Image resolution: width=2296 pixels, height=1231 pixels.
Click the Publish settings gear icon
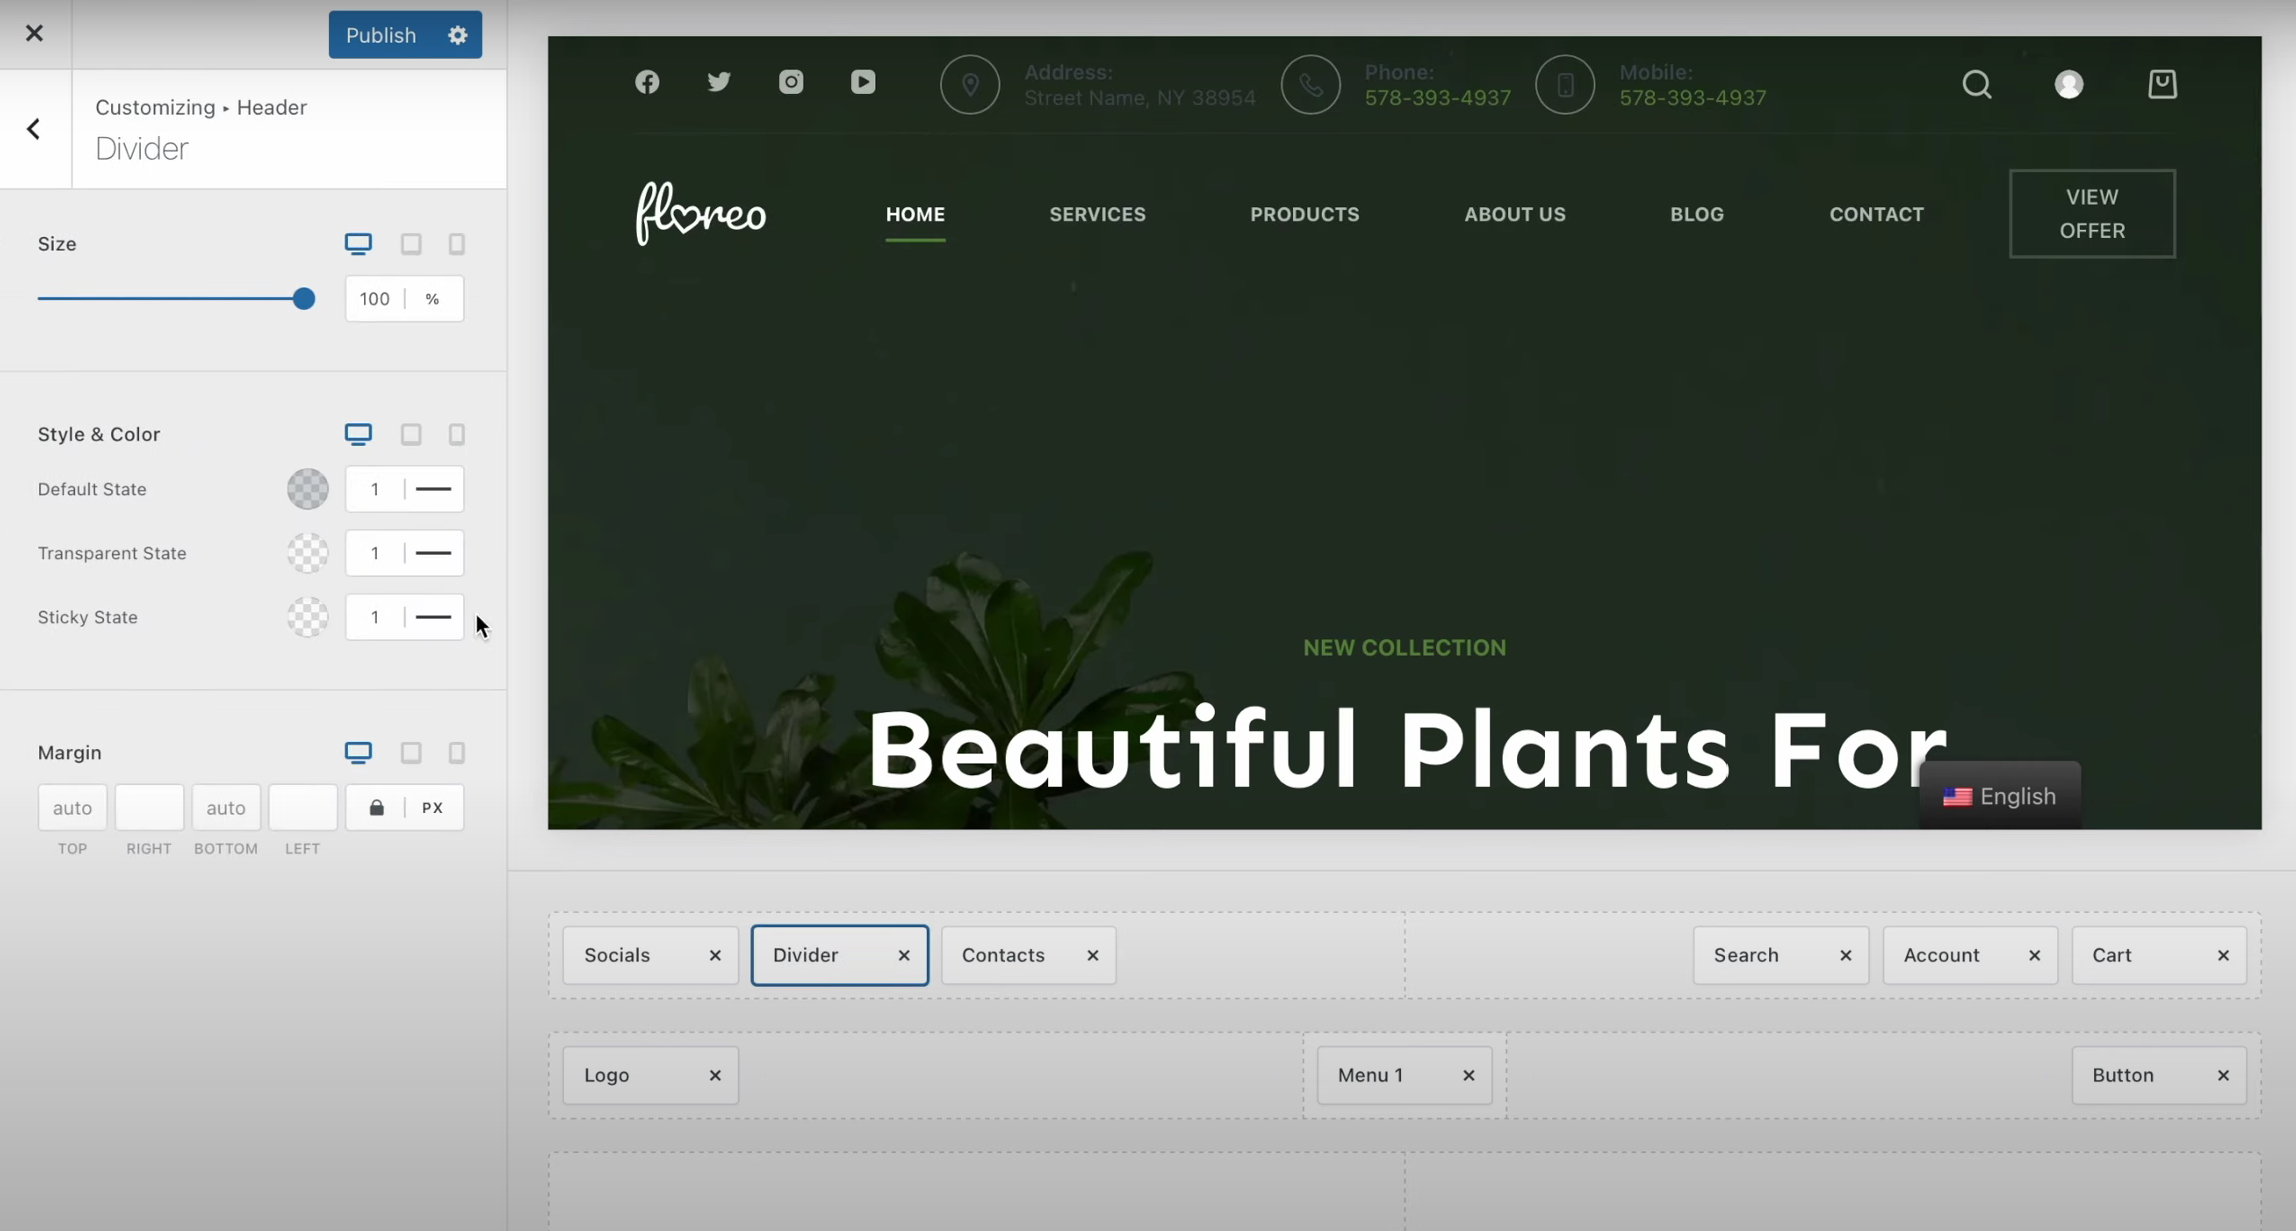coord(457,35)
